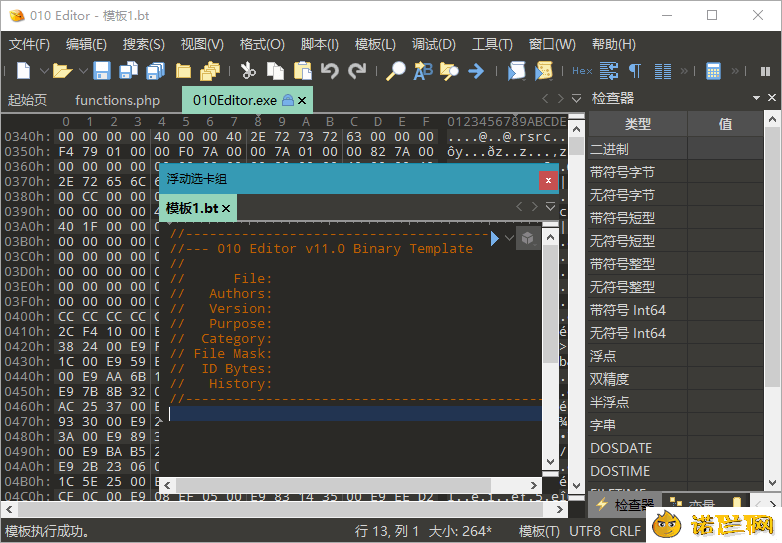The height and width of the screenshot is (543, 782).
Task: Click the 值 column header
Action: tap(726, 124)
